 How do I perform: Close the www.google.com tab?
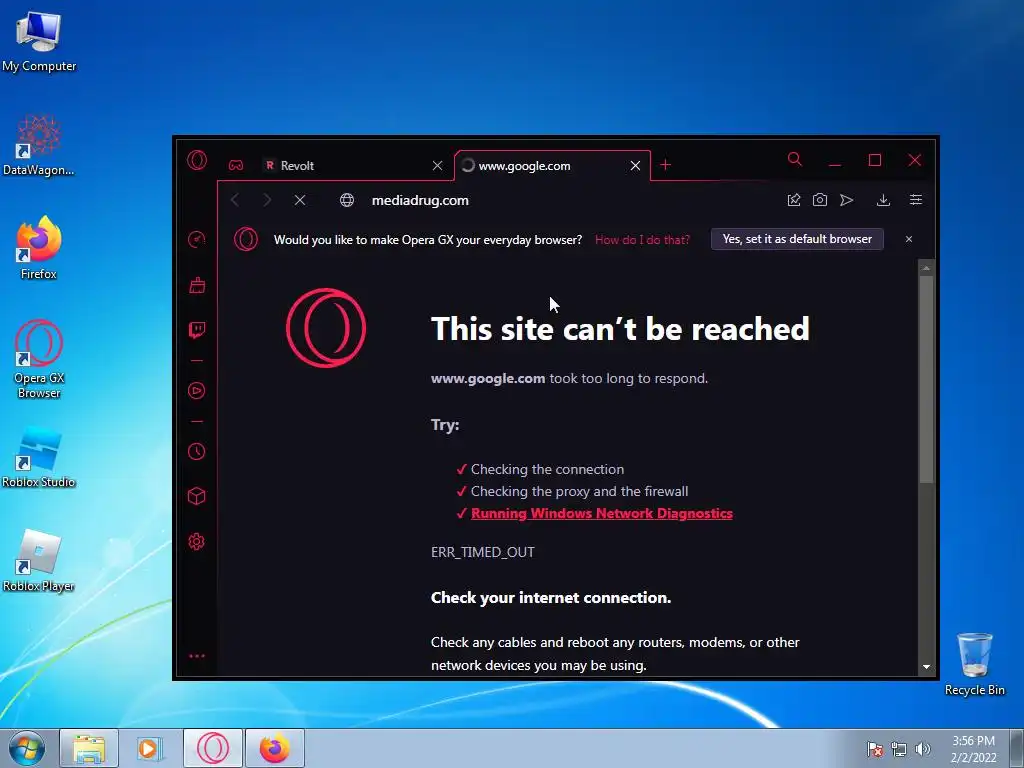pos(635,166)
